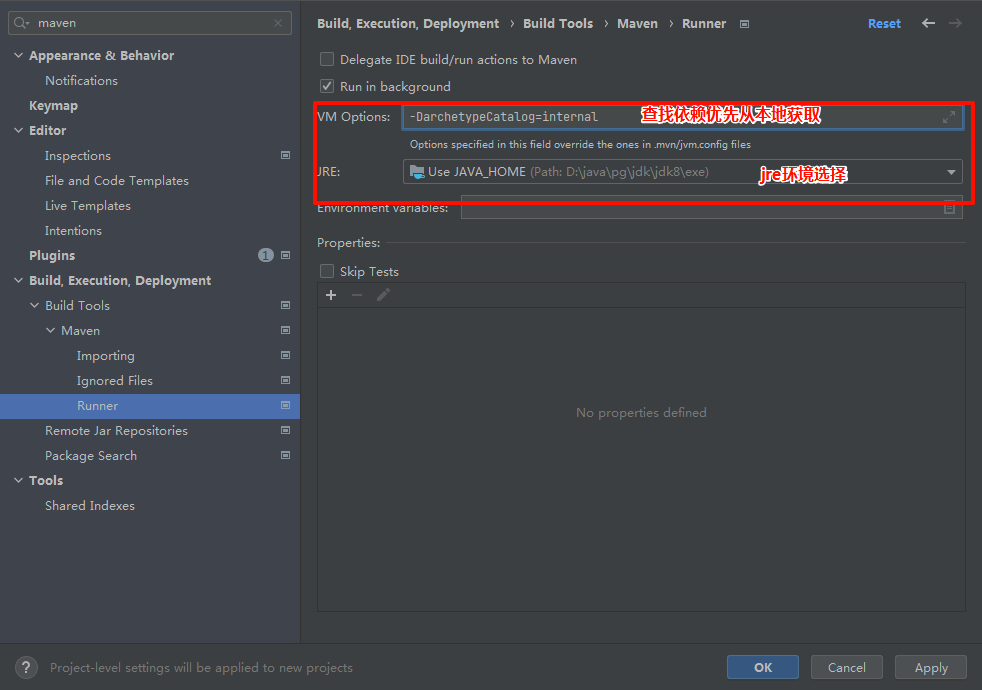Collapse Build, Execution, Deployment section

point(18,281)
